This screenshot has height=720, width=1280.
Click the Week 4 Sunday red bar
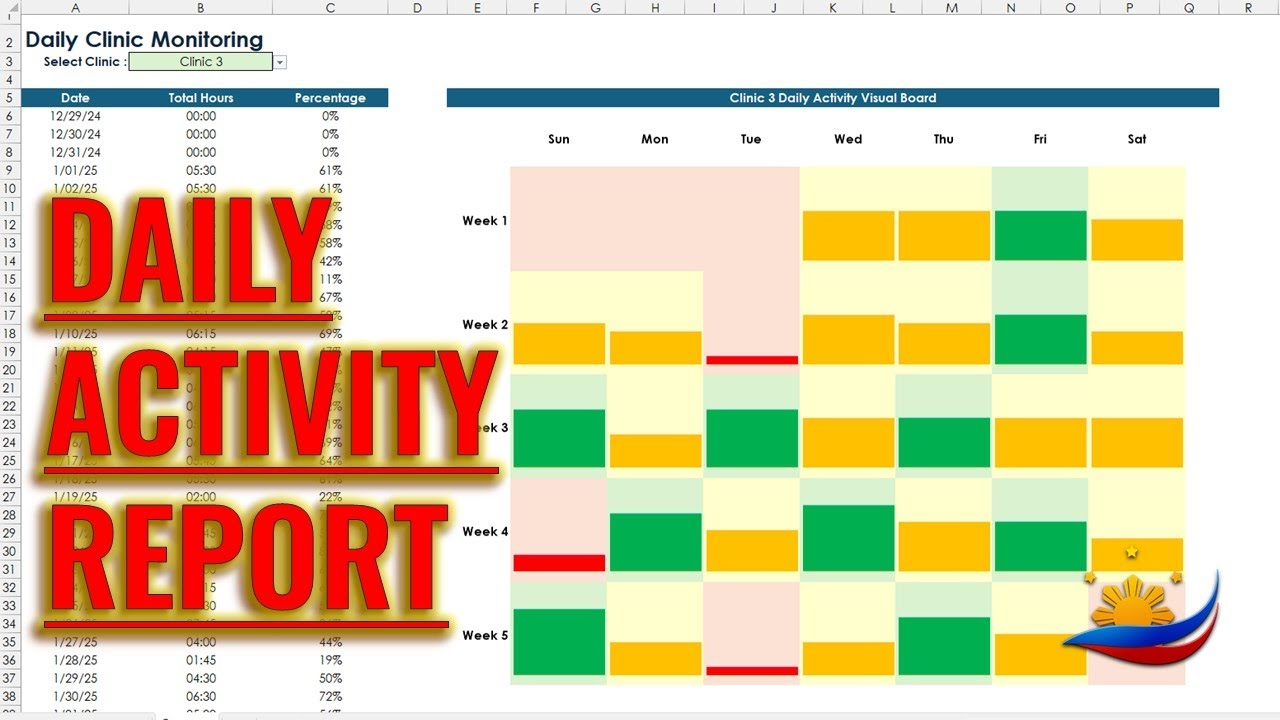559,563
